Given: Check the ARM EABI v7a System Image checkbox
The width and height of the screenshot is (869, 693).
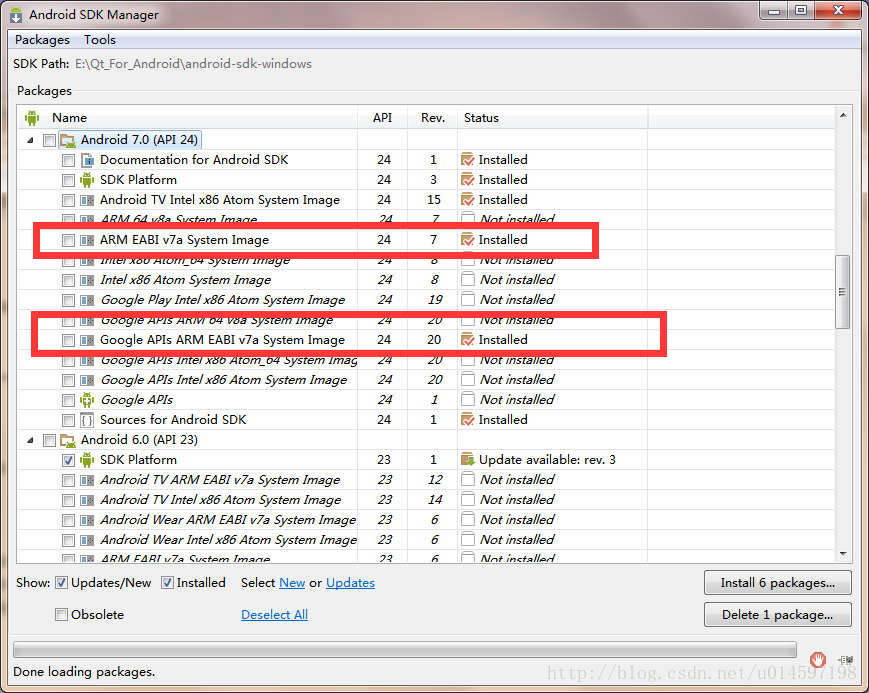Looking at the screenshot, I should tap(70, 239).
